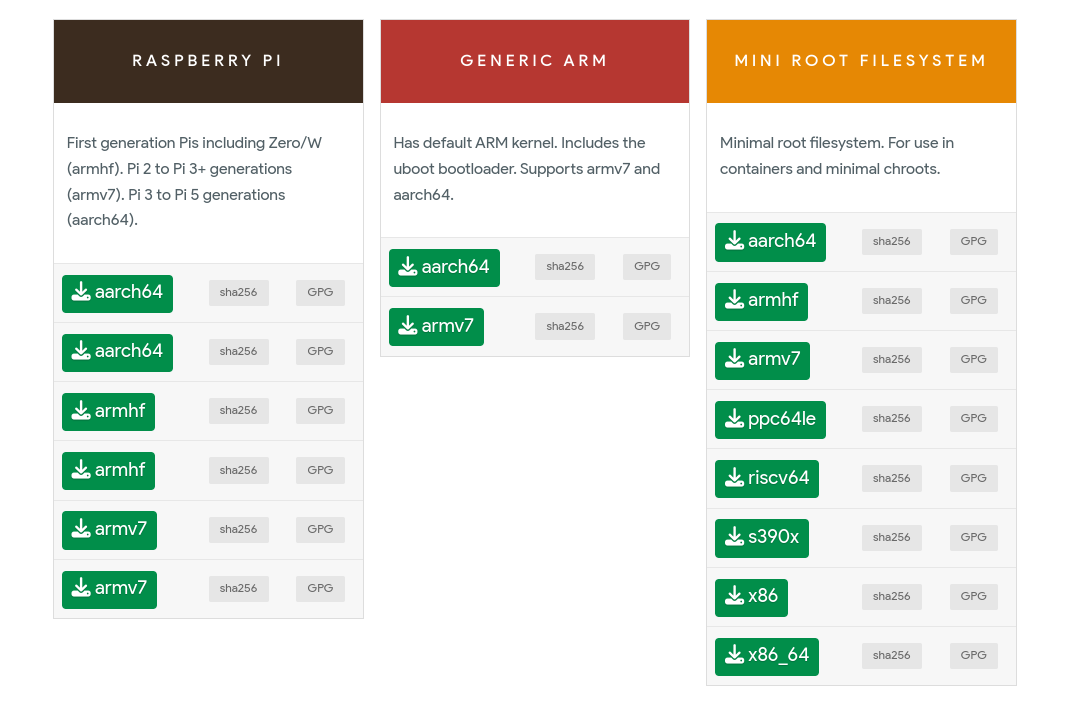
Task: View sha256 checksum for riscv64
Action: point(892,478)
